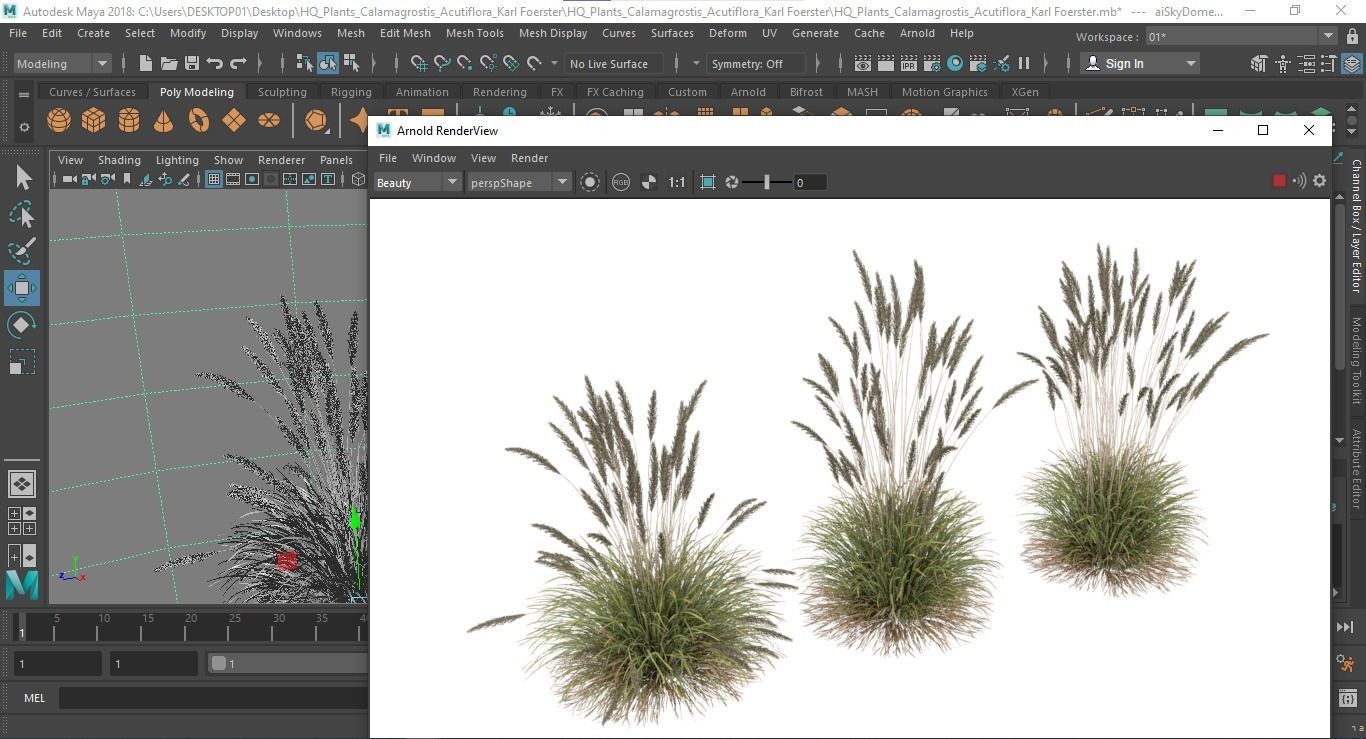Expand snap options small arrow
The width and height of the screenshot is (1366, 739).
pyautogui.click(x=555, y=63)
